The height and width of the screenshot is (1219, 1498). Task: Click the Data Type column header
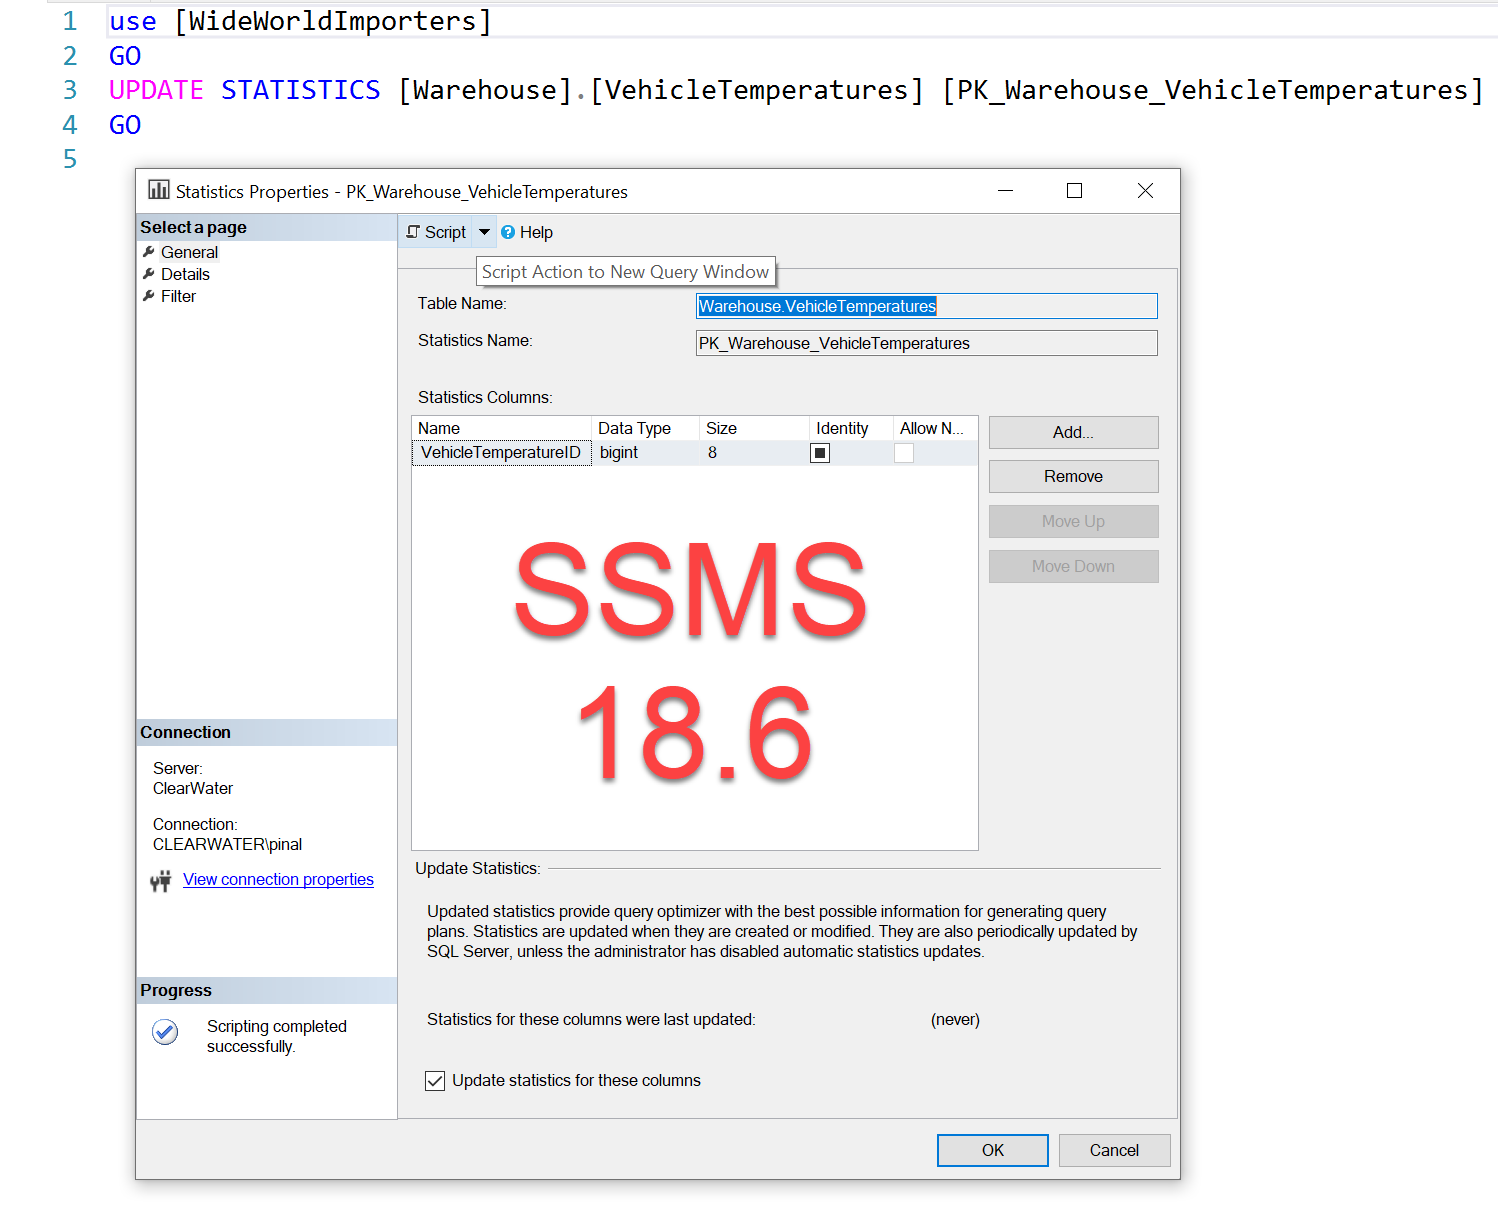[x=645, y=428]
